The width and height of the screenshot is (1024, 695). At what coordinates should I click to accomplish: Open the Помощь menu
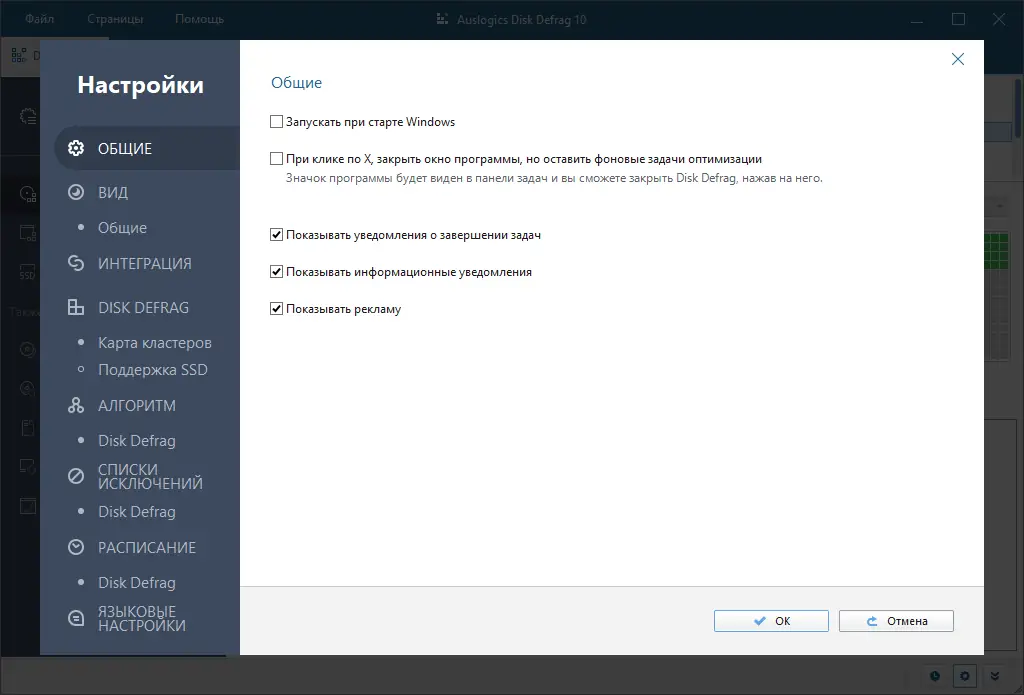click(198, 18)
